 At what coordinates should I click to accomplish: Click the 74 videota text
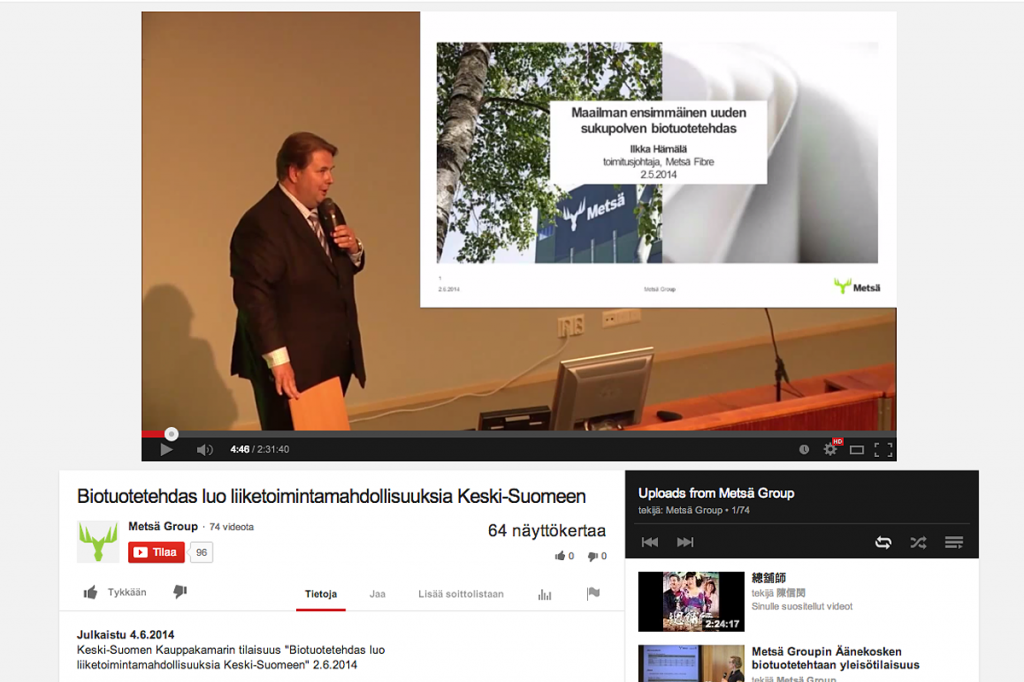(x=231, y=527)
